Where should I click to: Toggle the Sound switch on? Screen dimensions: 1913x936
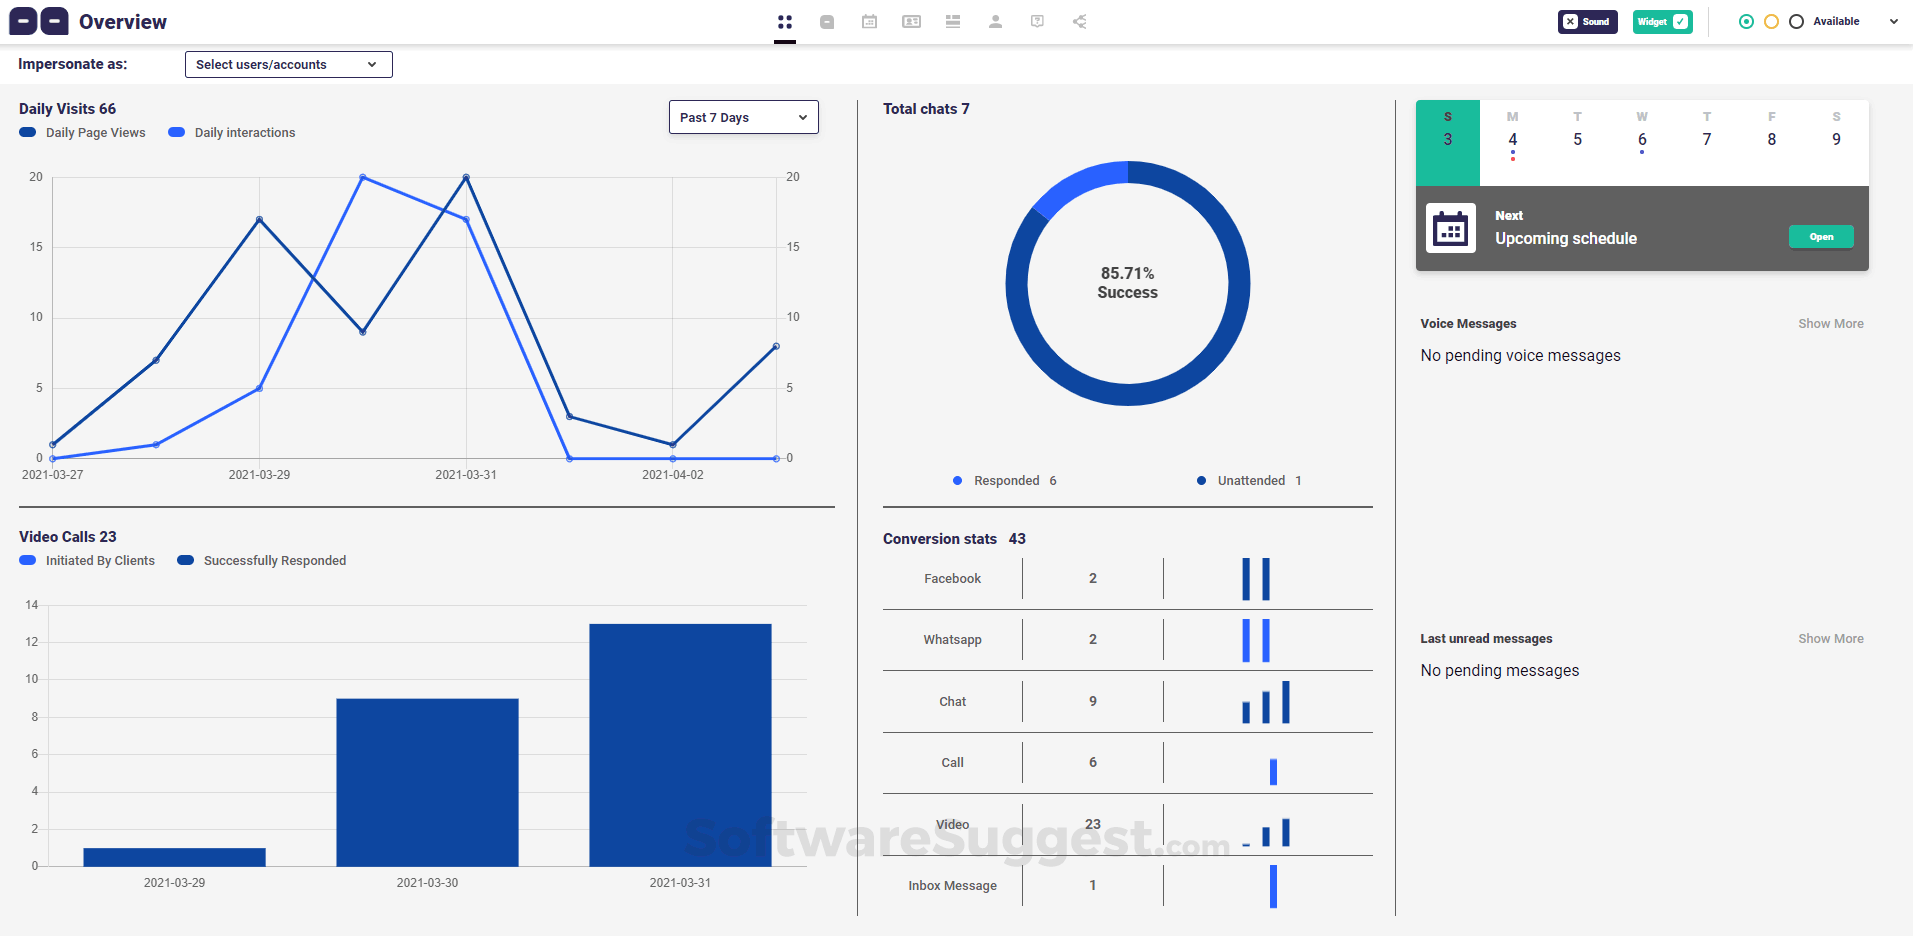click(x=1587, y=22)
